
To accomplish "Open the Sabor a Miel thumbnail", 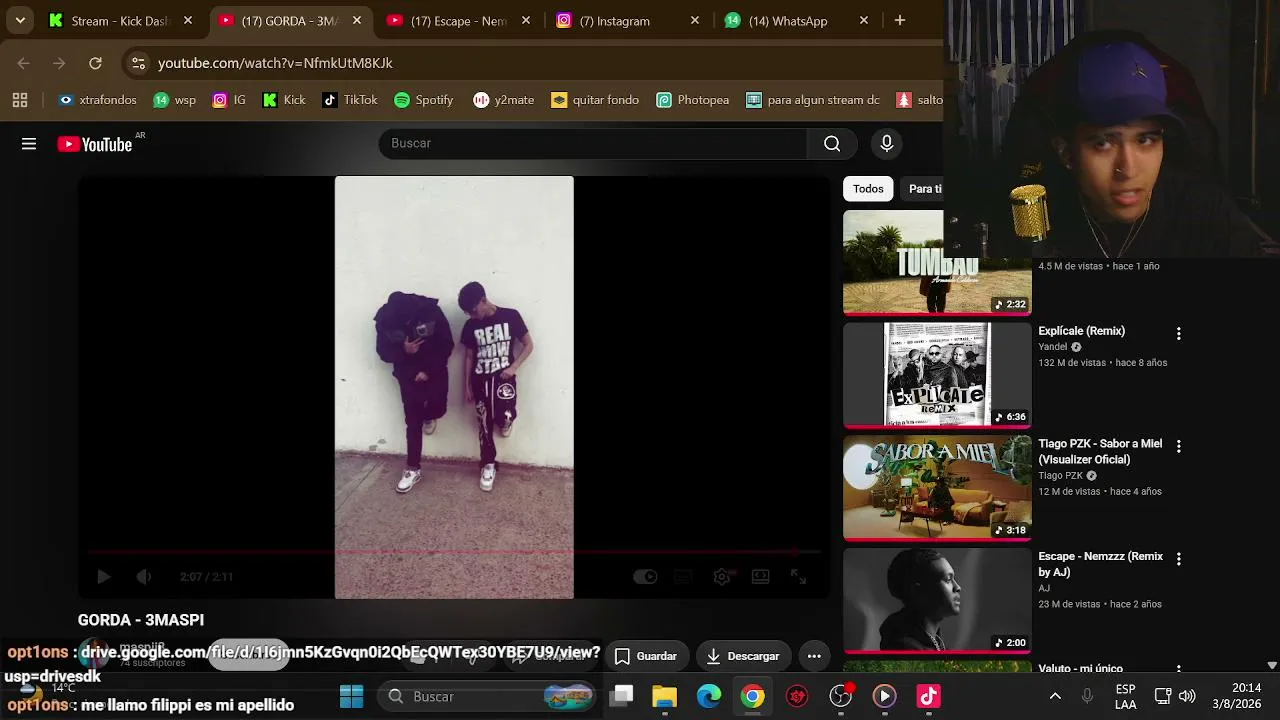I will 937,487.
